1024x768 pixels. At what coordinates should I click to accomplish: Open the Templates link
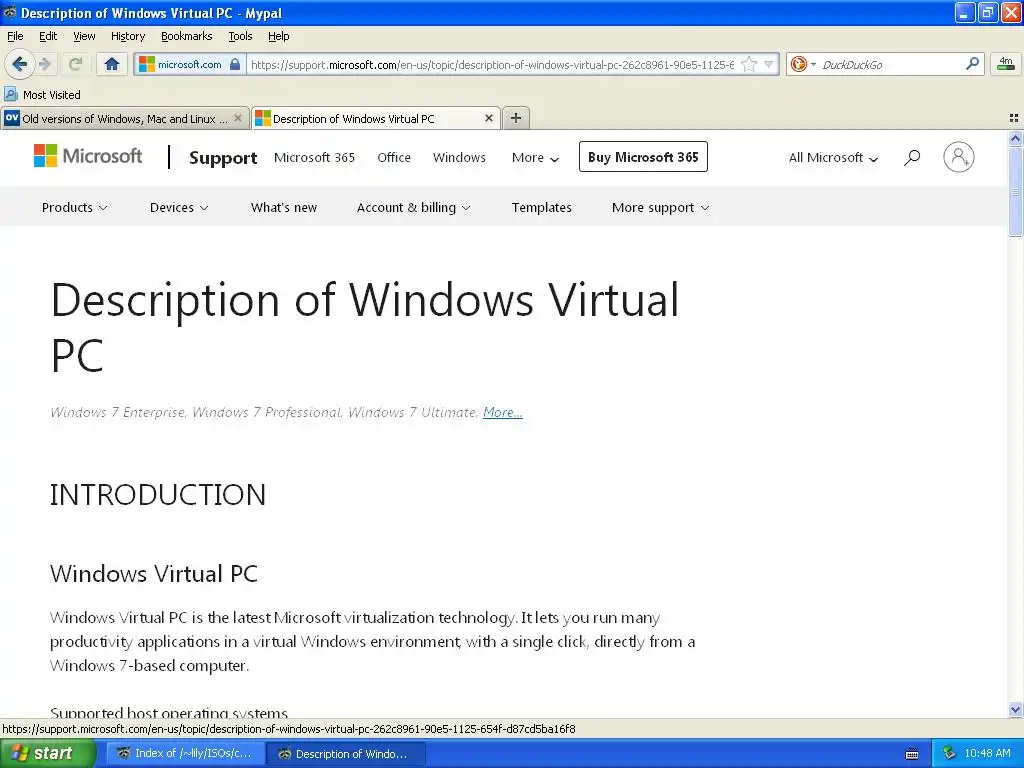pyautogui.click(x=541, y=208)
